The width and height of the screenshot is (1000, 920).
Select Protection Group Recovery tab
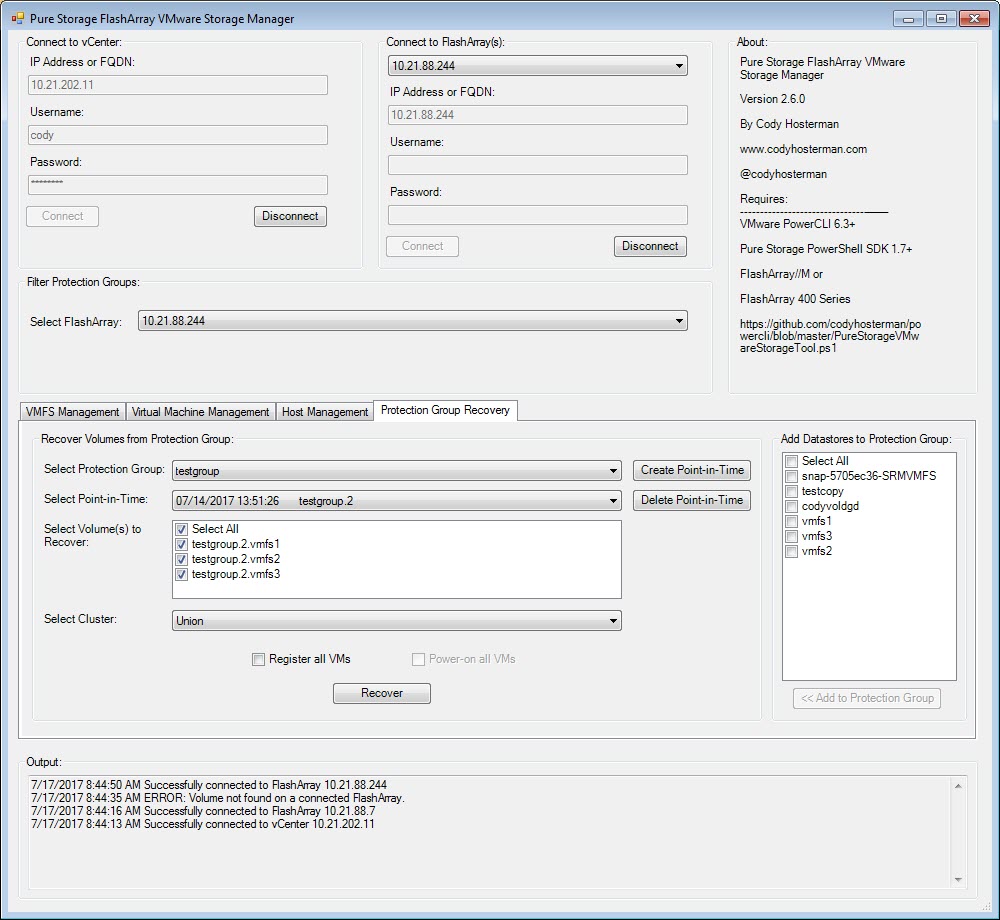445,410
